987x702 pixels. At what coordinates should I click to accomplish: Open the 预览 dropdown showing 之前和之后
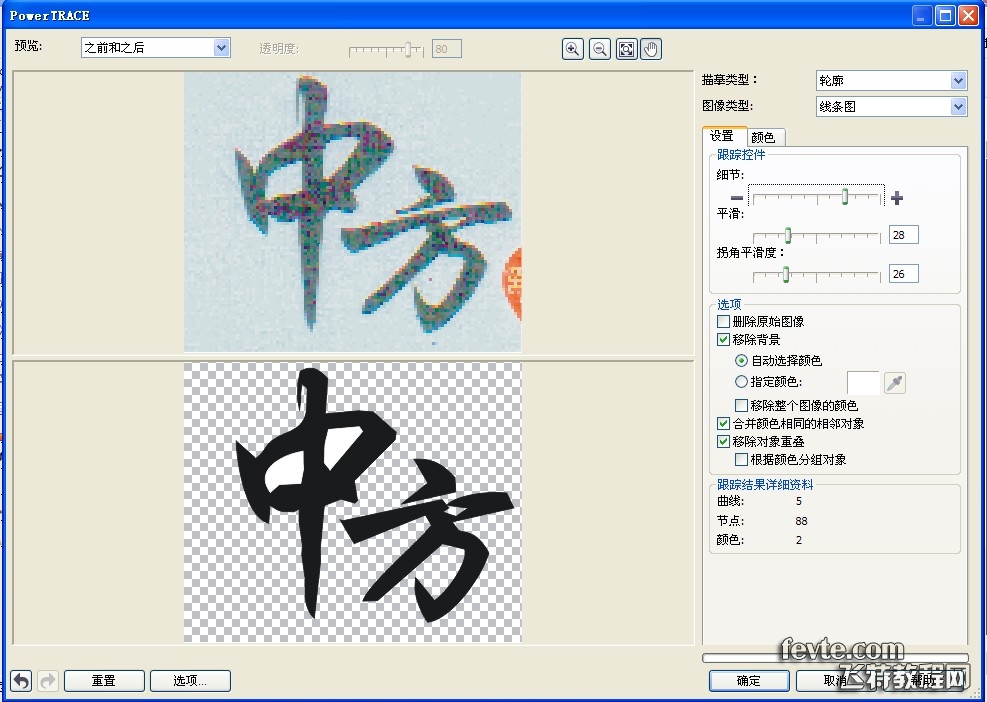(x=155, y=48)
